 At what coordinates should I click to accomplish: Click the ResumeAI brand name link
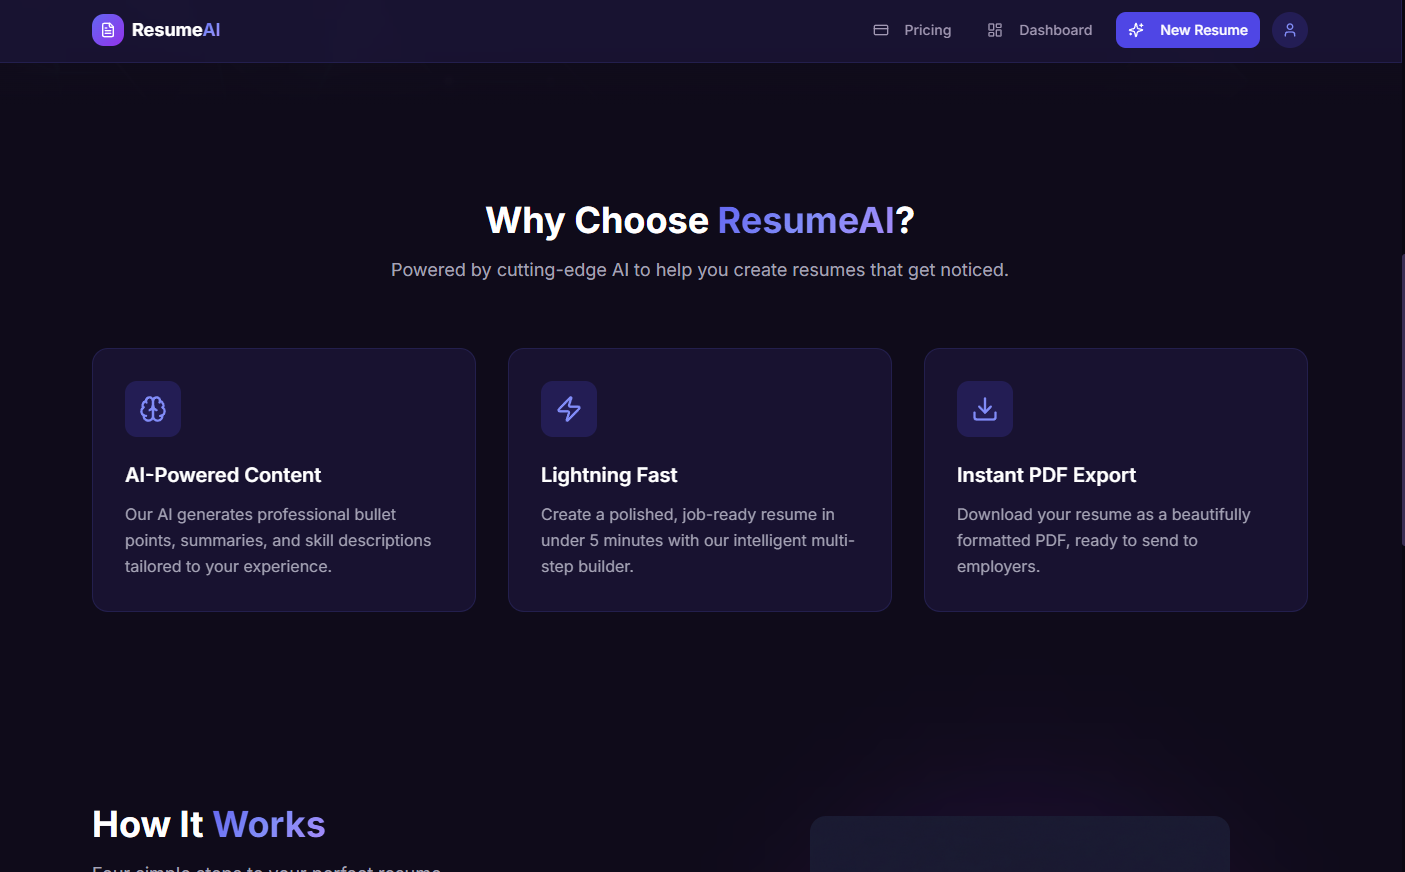(x=176, y=30)
